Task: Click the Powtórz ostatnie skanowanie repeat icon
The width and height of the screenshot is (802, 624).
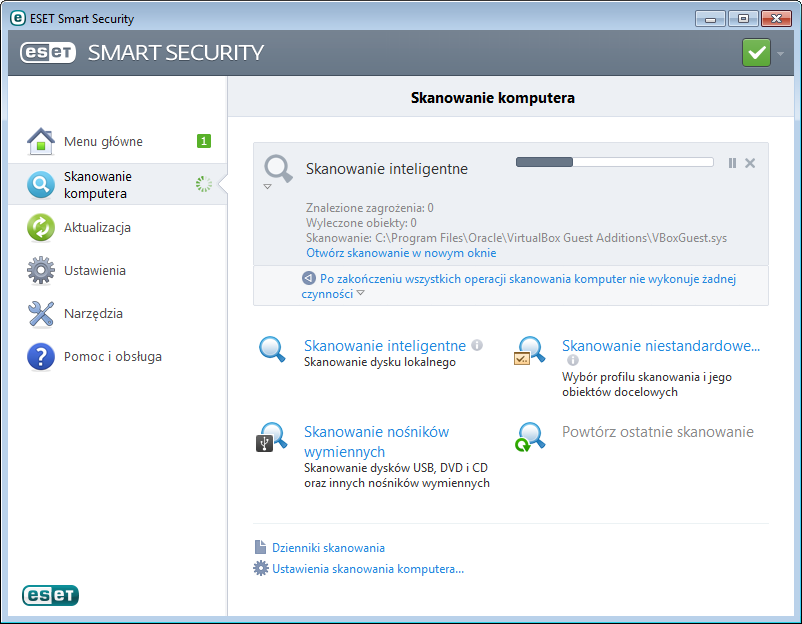Action: [530, 437]
